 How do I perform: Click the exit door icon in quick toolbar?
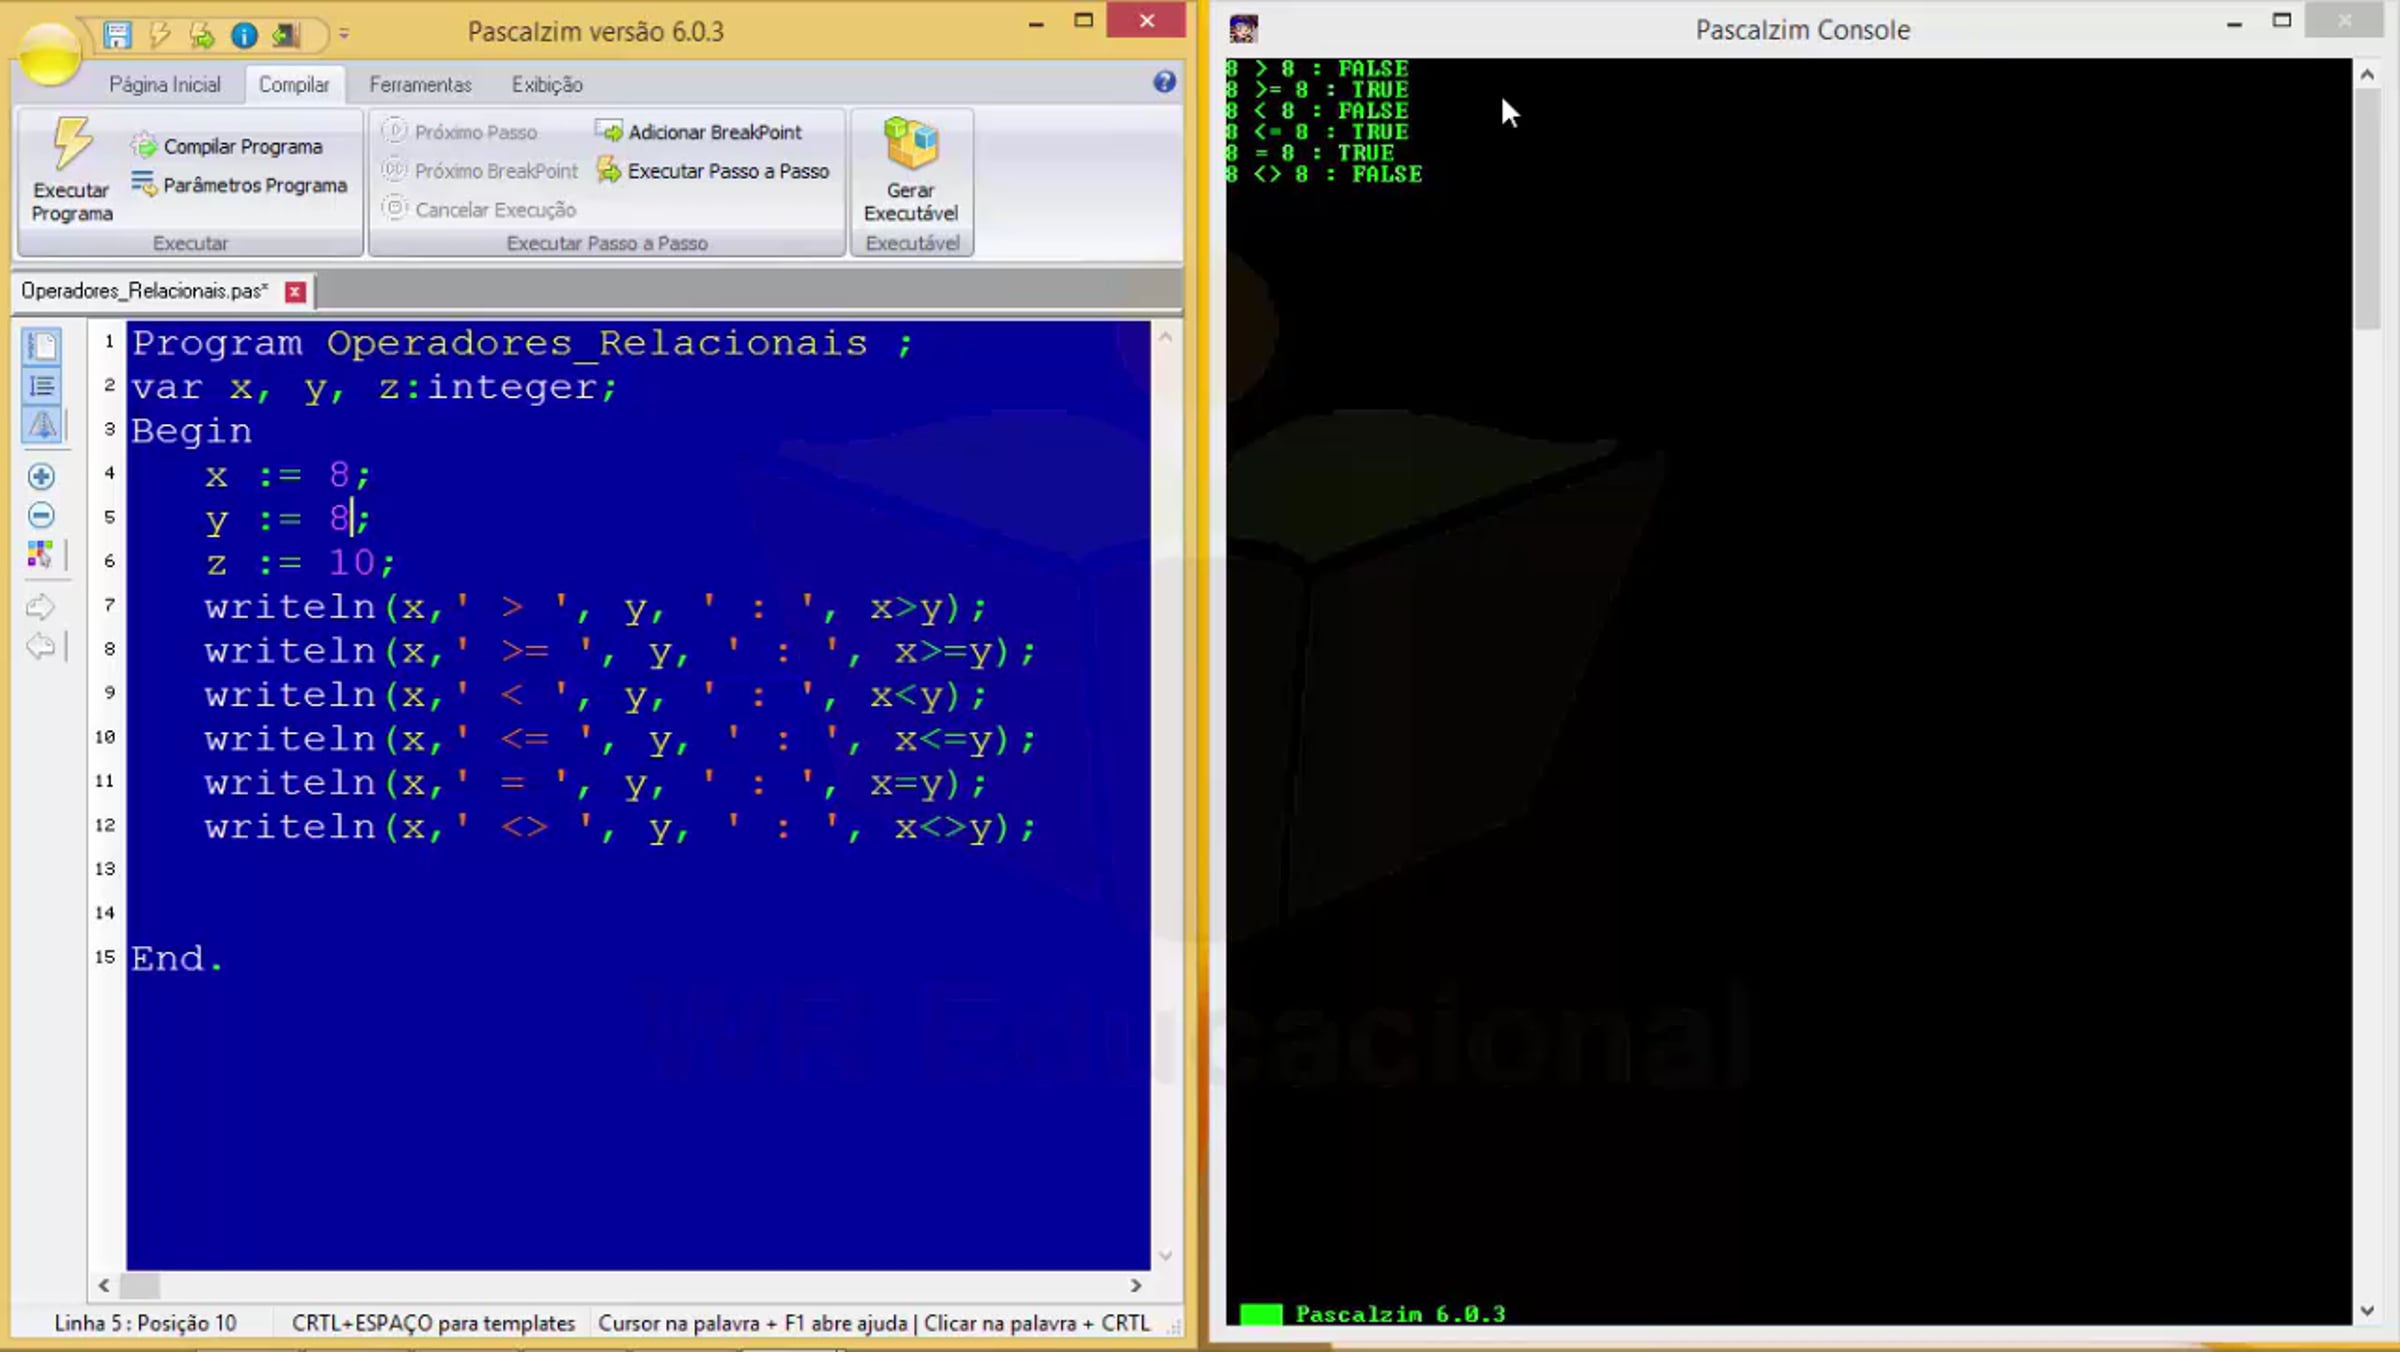click(x=286, y=36)
